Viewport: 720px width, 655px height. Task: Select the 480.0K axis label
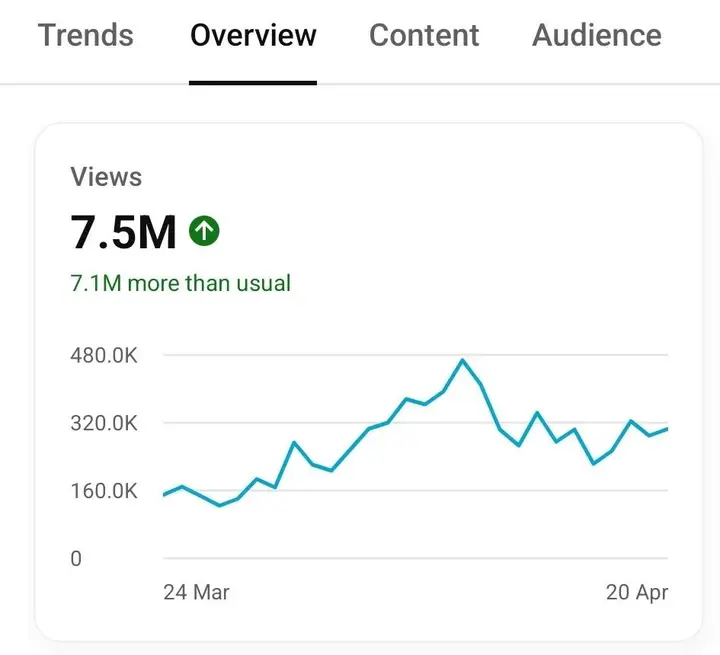(104, 355)
